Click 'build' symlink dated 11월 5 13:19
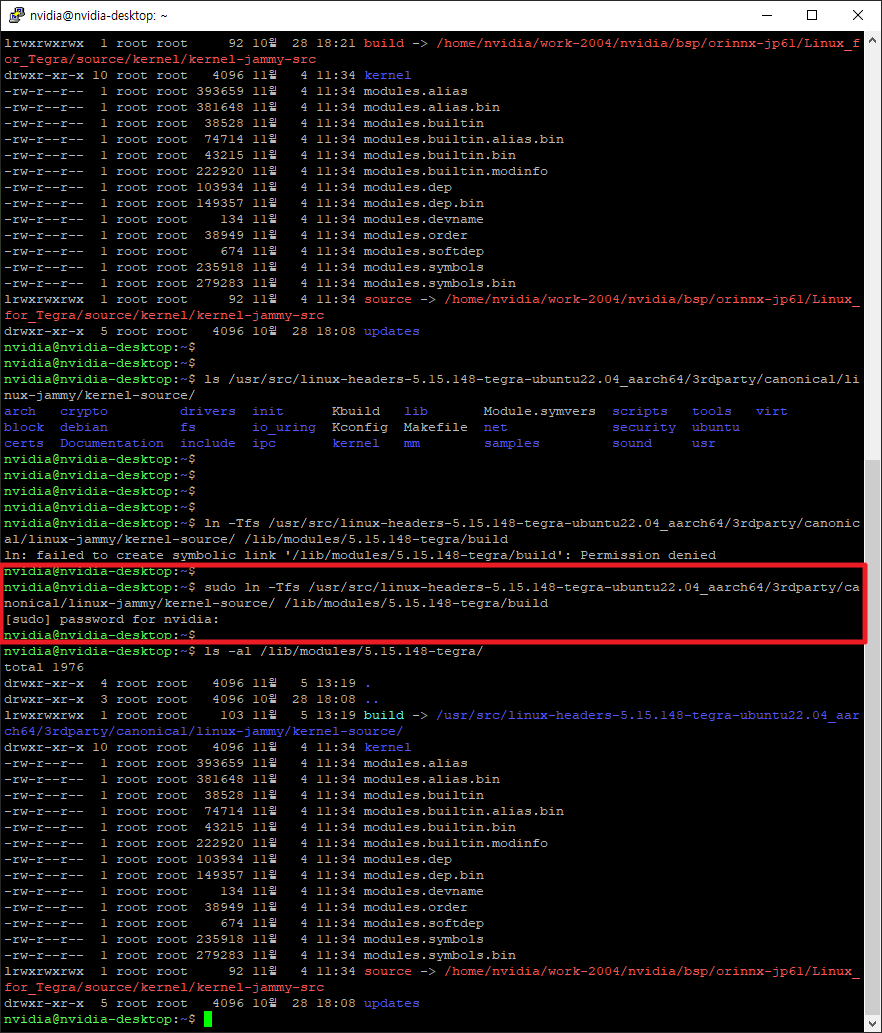 (383, 715)
